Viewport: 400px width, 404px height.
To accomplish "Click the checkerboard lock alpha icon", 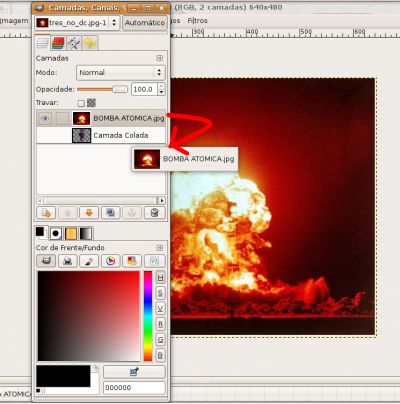I will 91,103.
